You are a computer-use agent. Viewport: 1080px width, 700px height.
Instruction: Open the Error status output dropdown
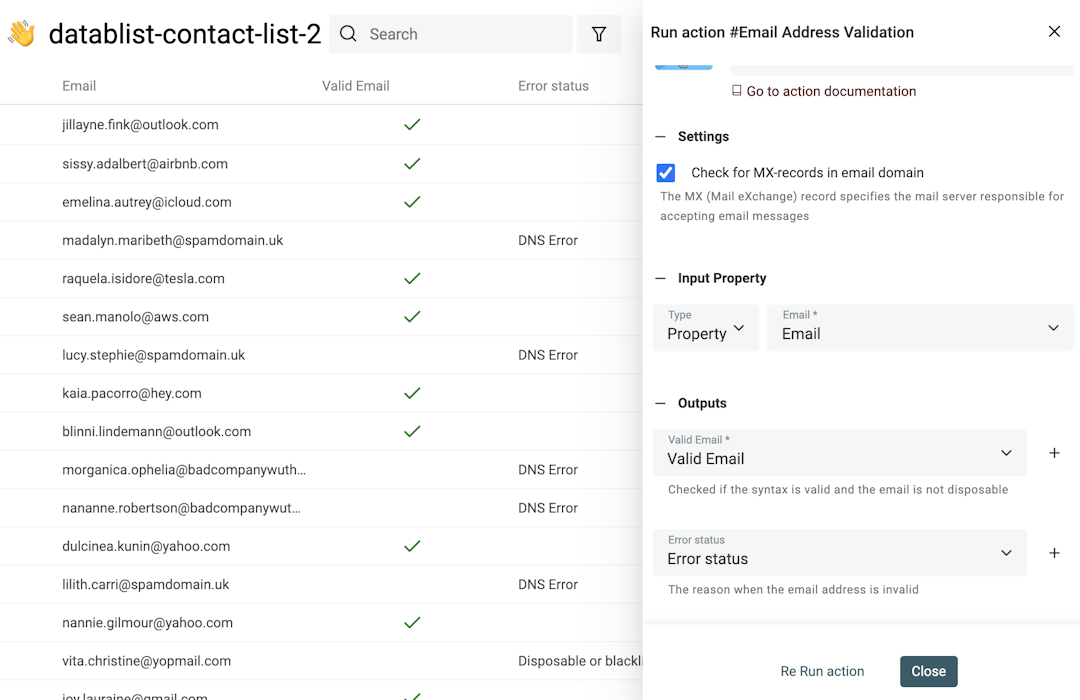[839, 553]
